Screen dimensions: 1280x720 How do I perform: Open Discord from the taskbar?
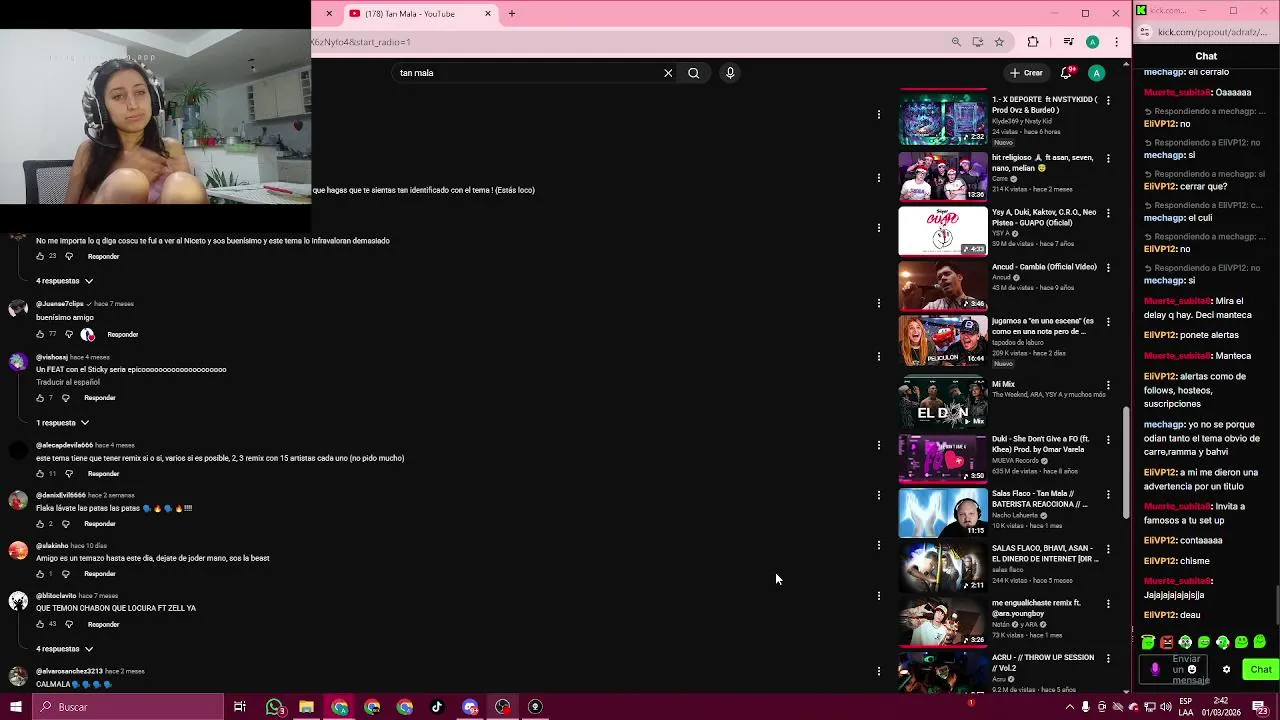pos(470,707)
